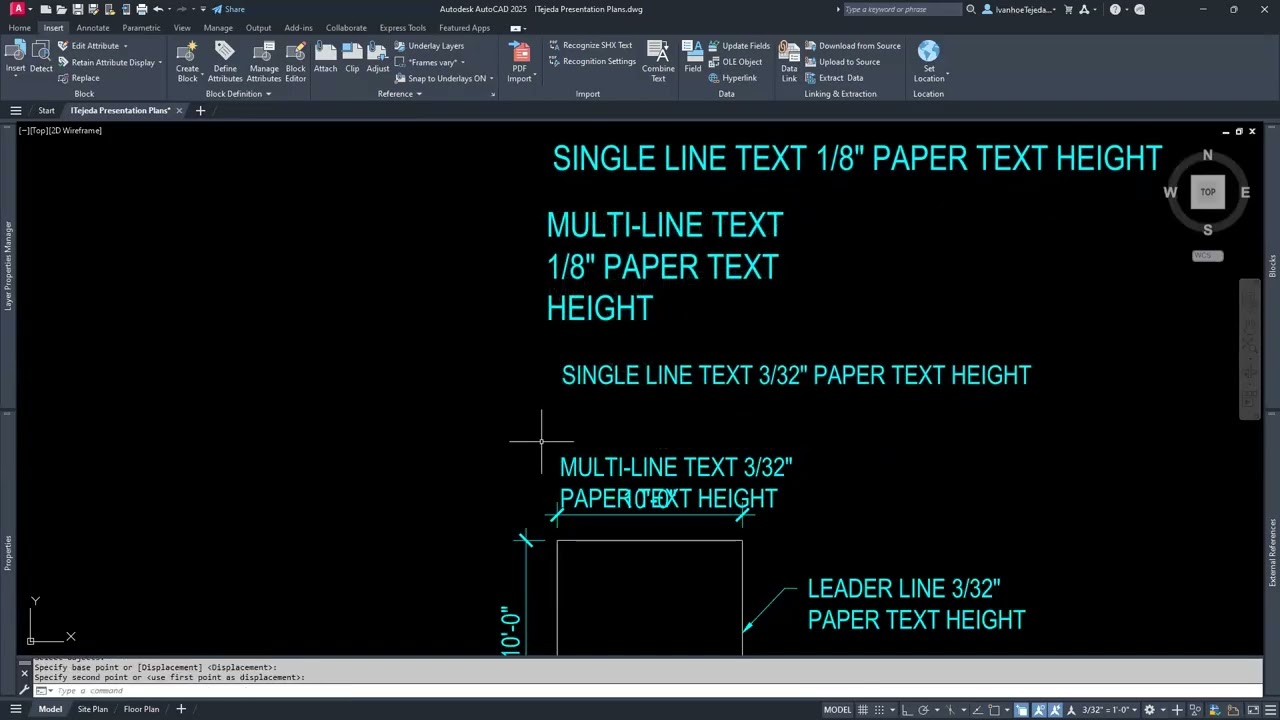Image resolution: width=1280 pixels, height=720 pixels.
Task: Launch the Block Editor
Action: [x=296, y=61]
